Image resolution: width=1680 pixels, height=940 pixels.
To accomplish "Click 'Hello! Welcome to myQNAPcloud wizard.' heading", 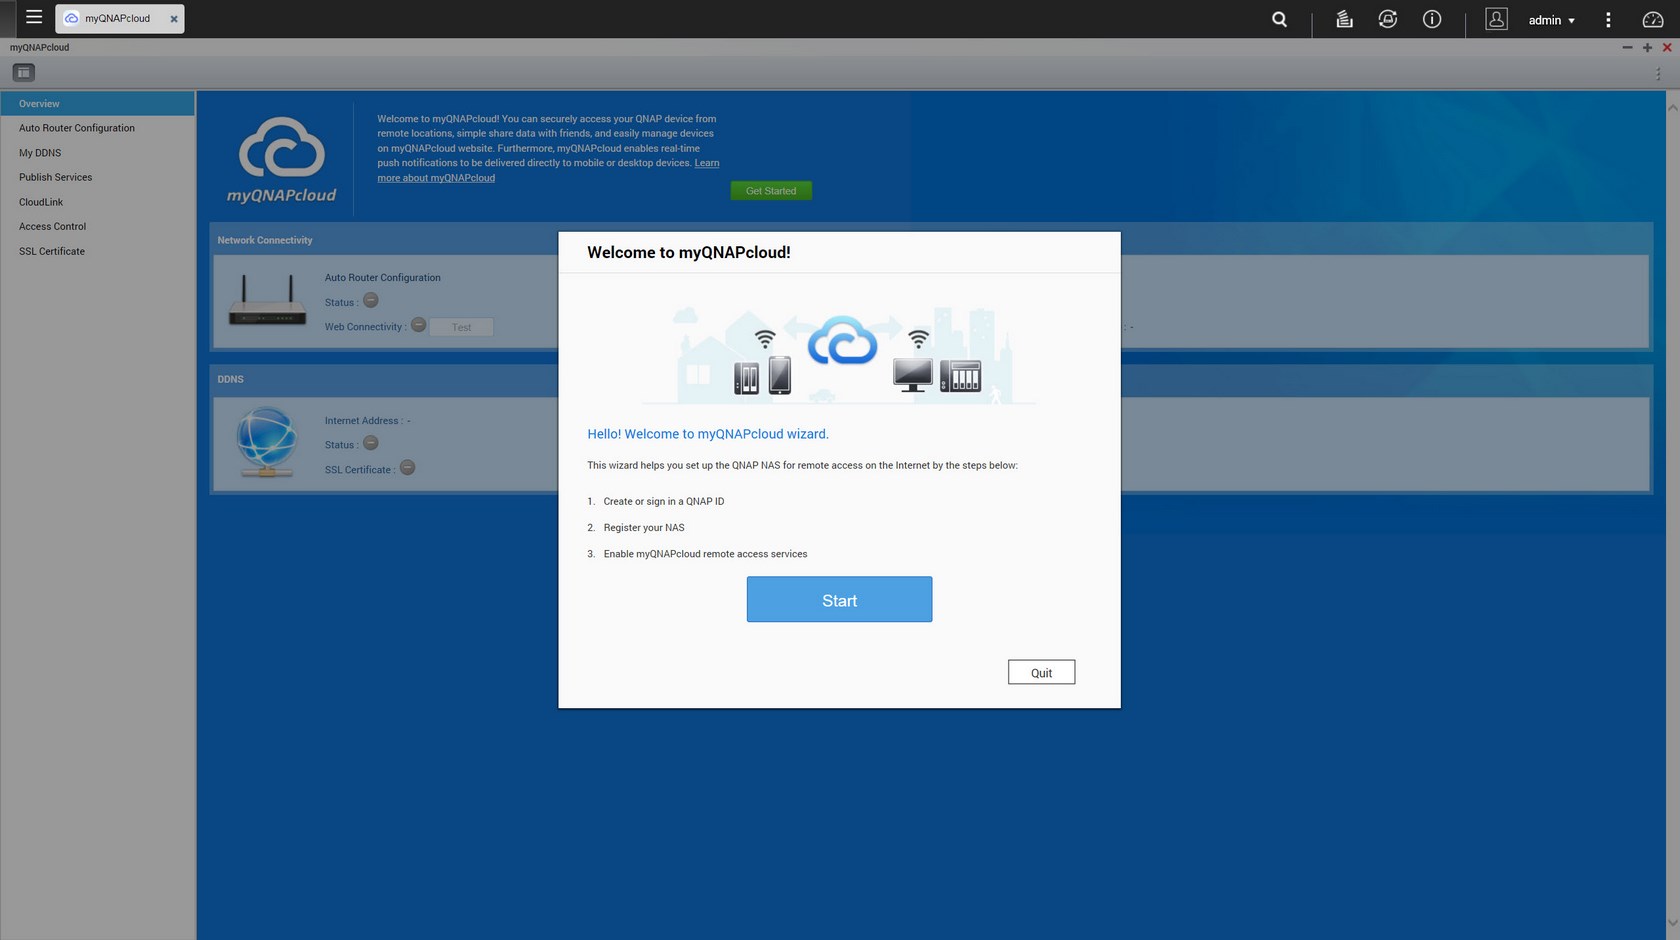I will pos(708,434).
